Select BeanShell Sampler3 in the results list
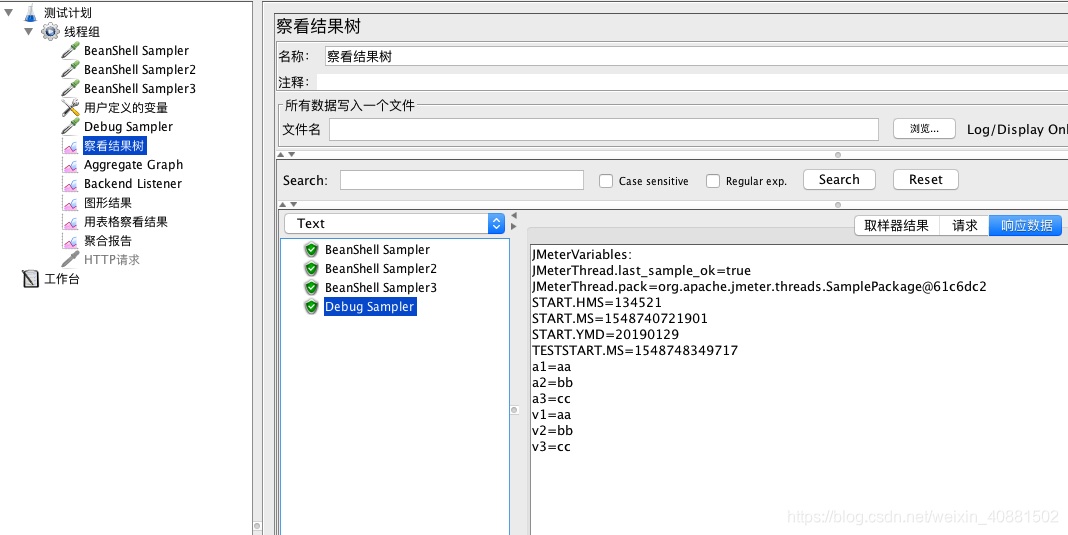 coord(381,288)
